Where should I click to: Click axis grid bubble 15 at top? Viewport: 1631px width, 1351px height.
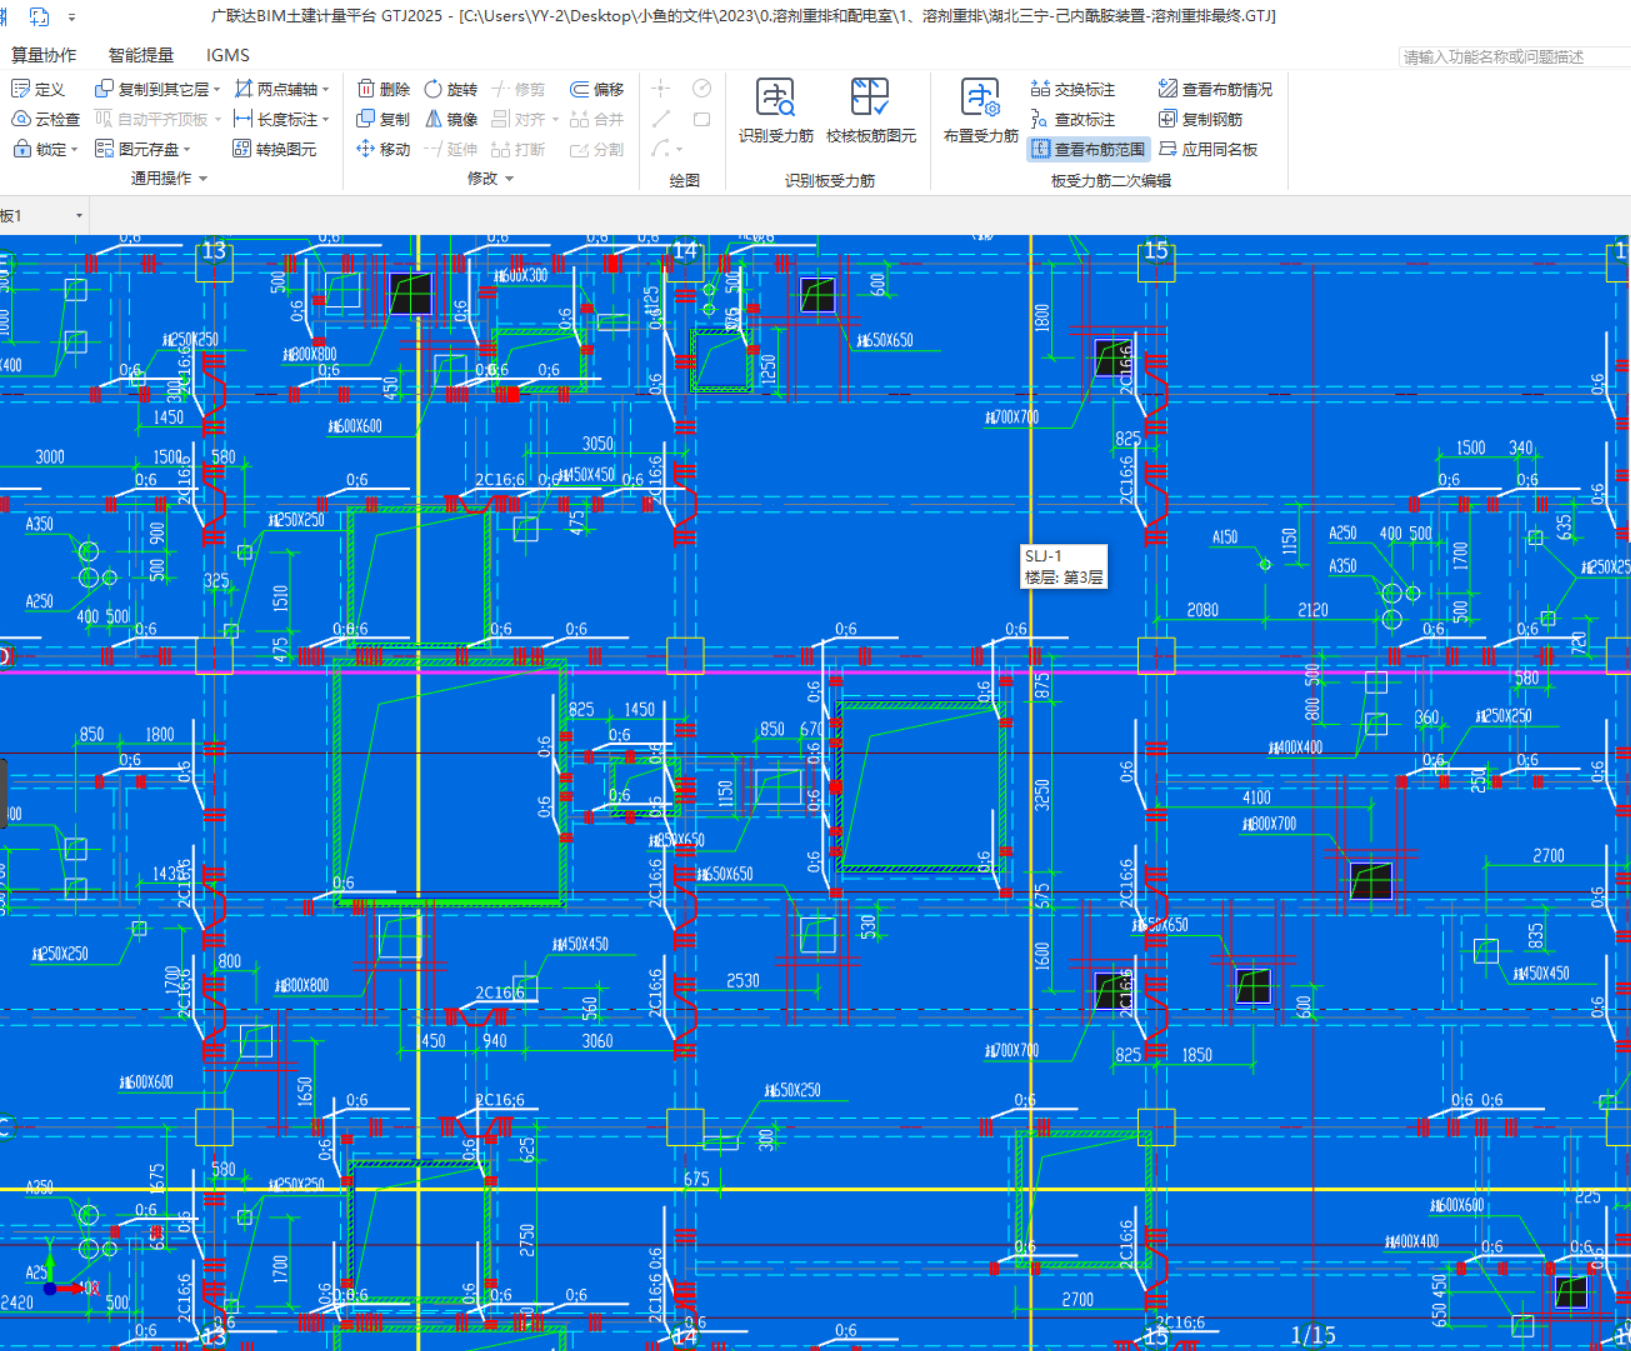point(1156,251)
